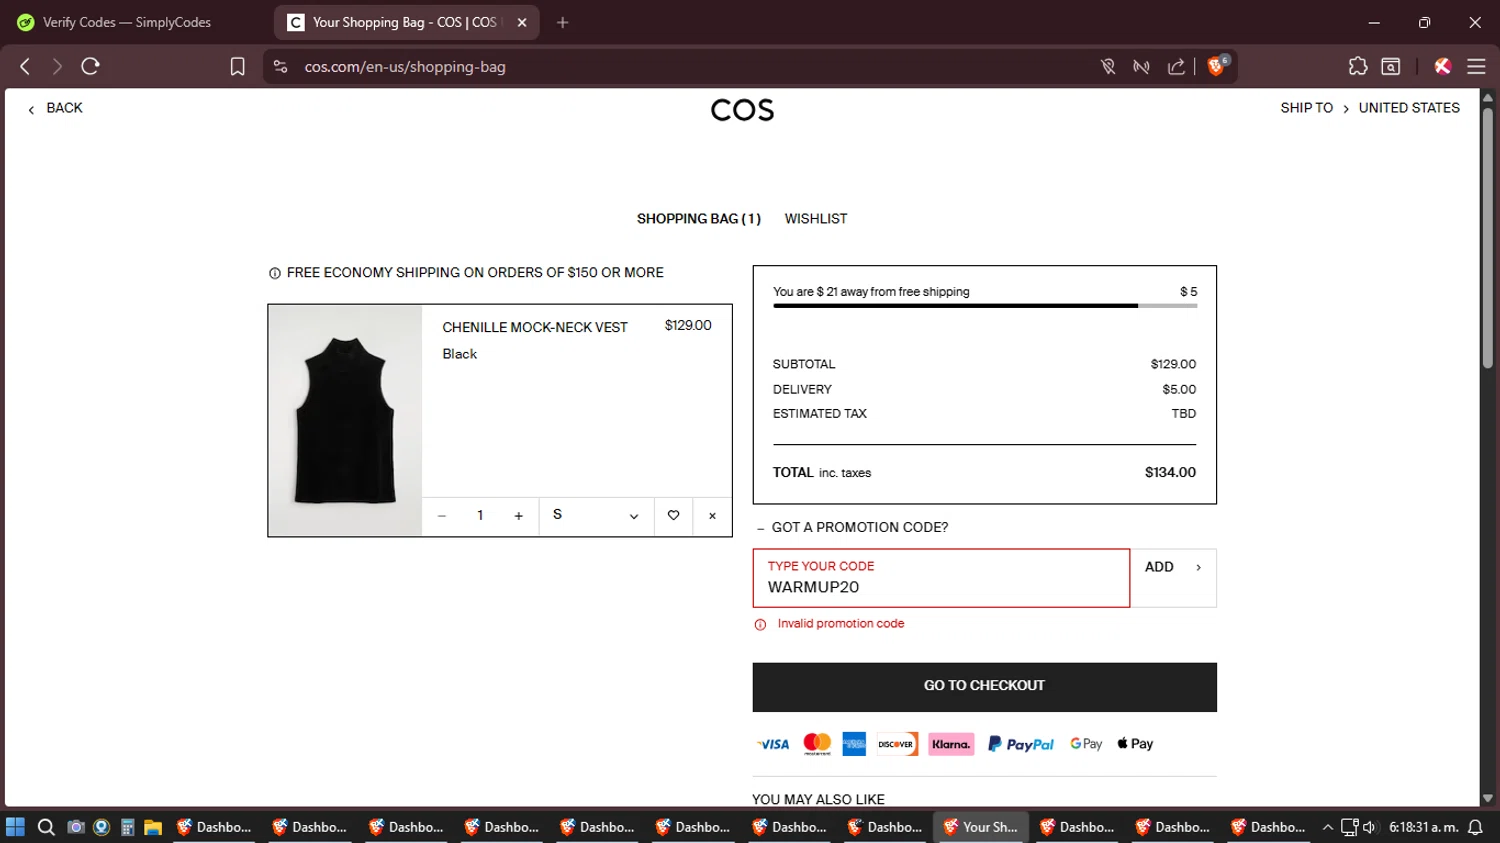Open the browser hamburger menu
Screen dimensions: 1500x843
(1476, 66)
